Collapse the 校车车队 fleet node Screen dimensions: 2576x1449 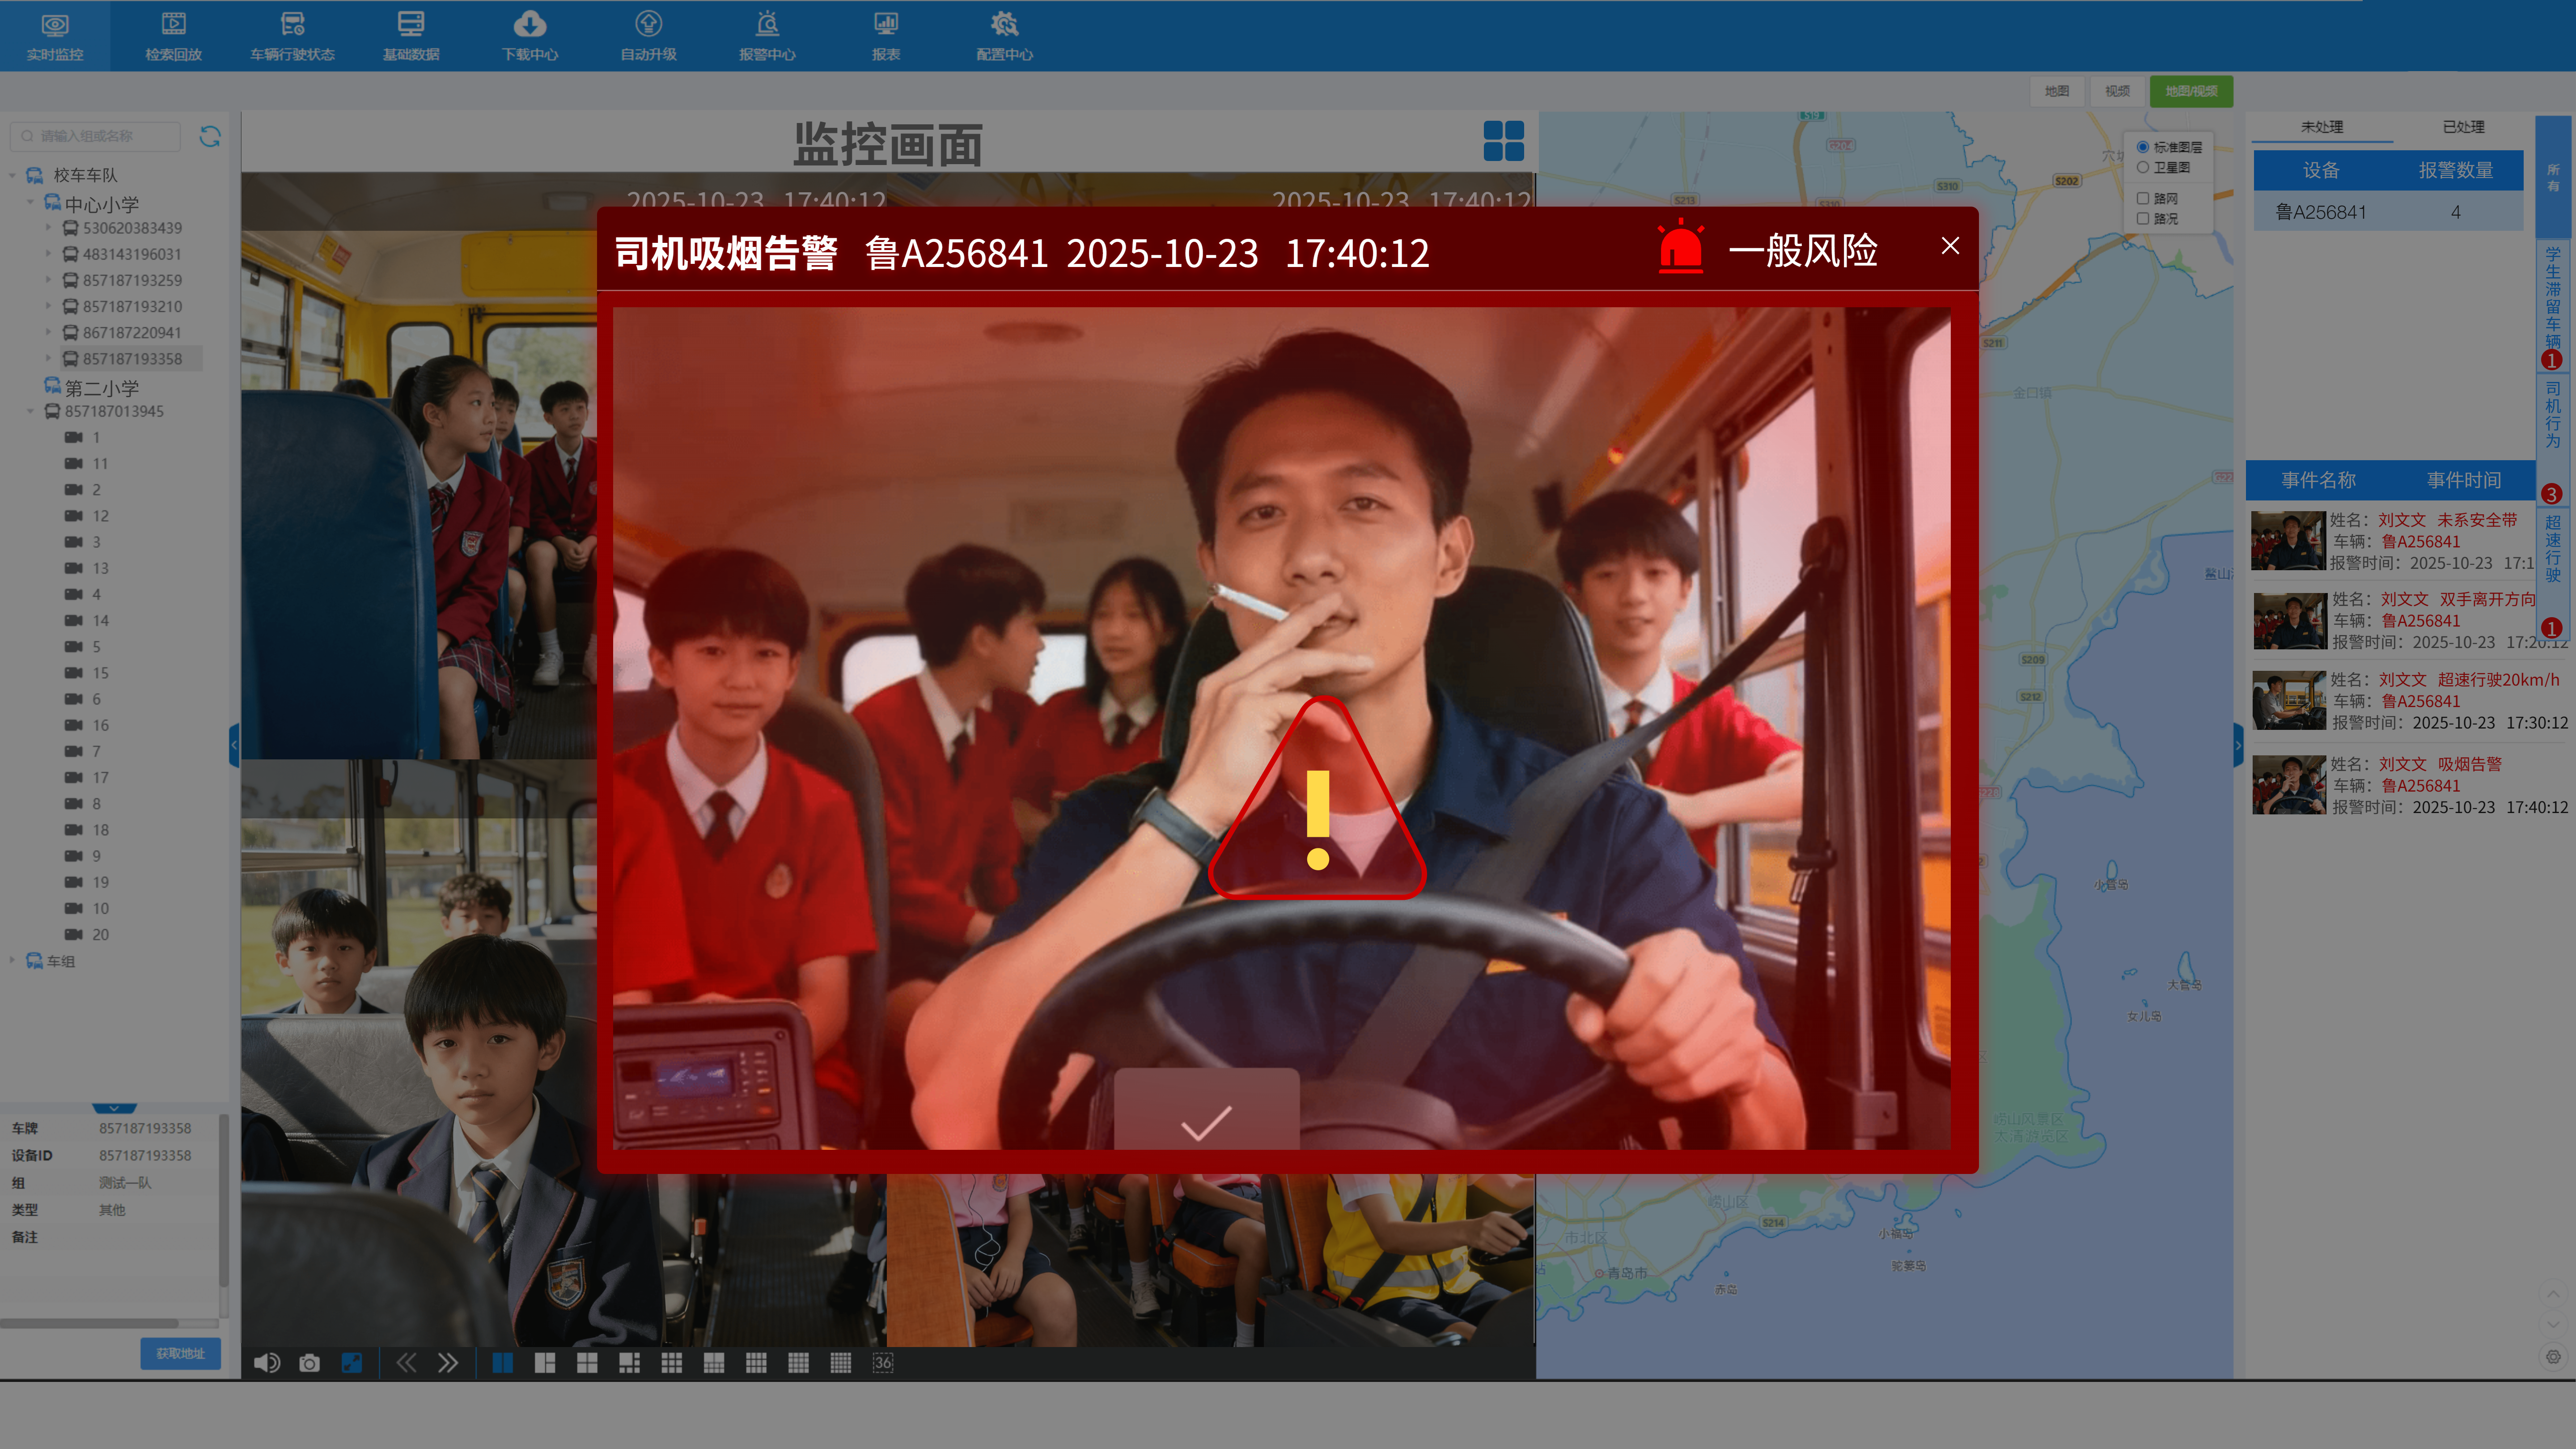tap(12, 176)
